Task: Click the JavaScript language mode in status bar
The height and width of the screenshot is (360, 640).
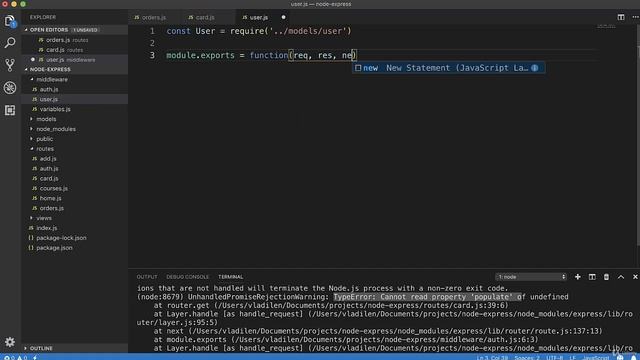Action: [x=596, y=358]
